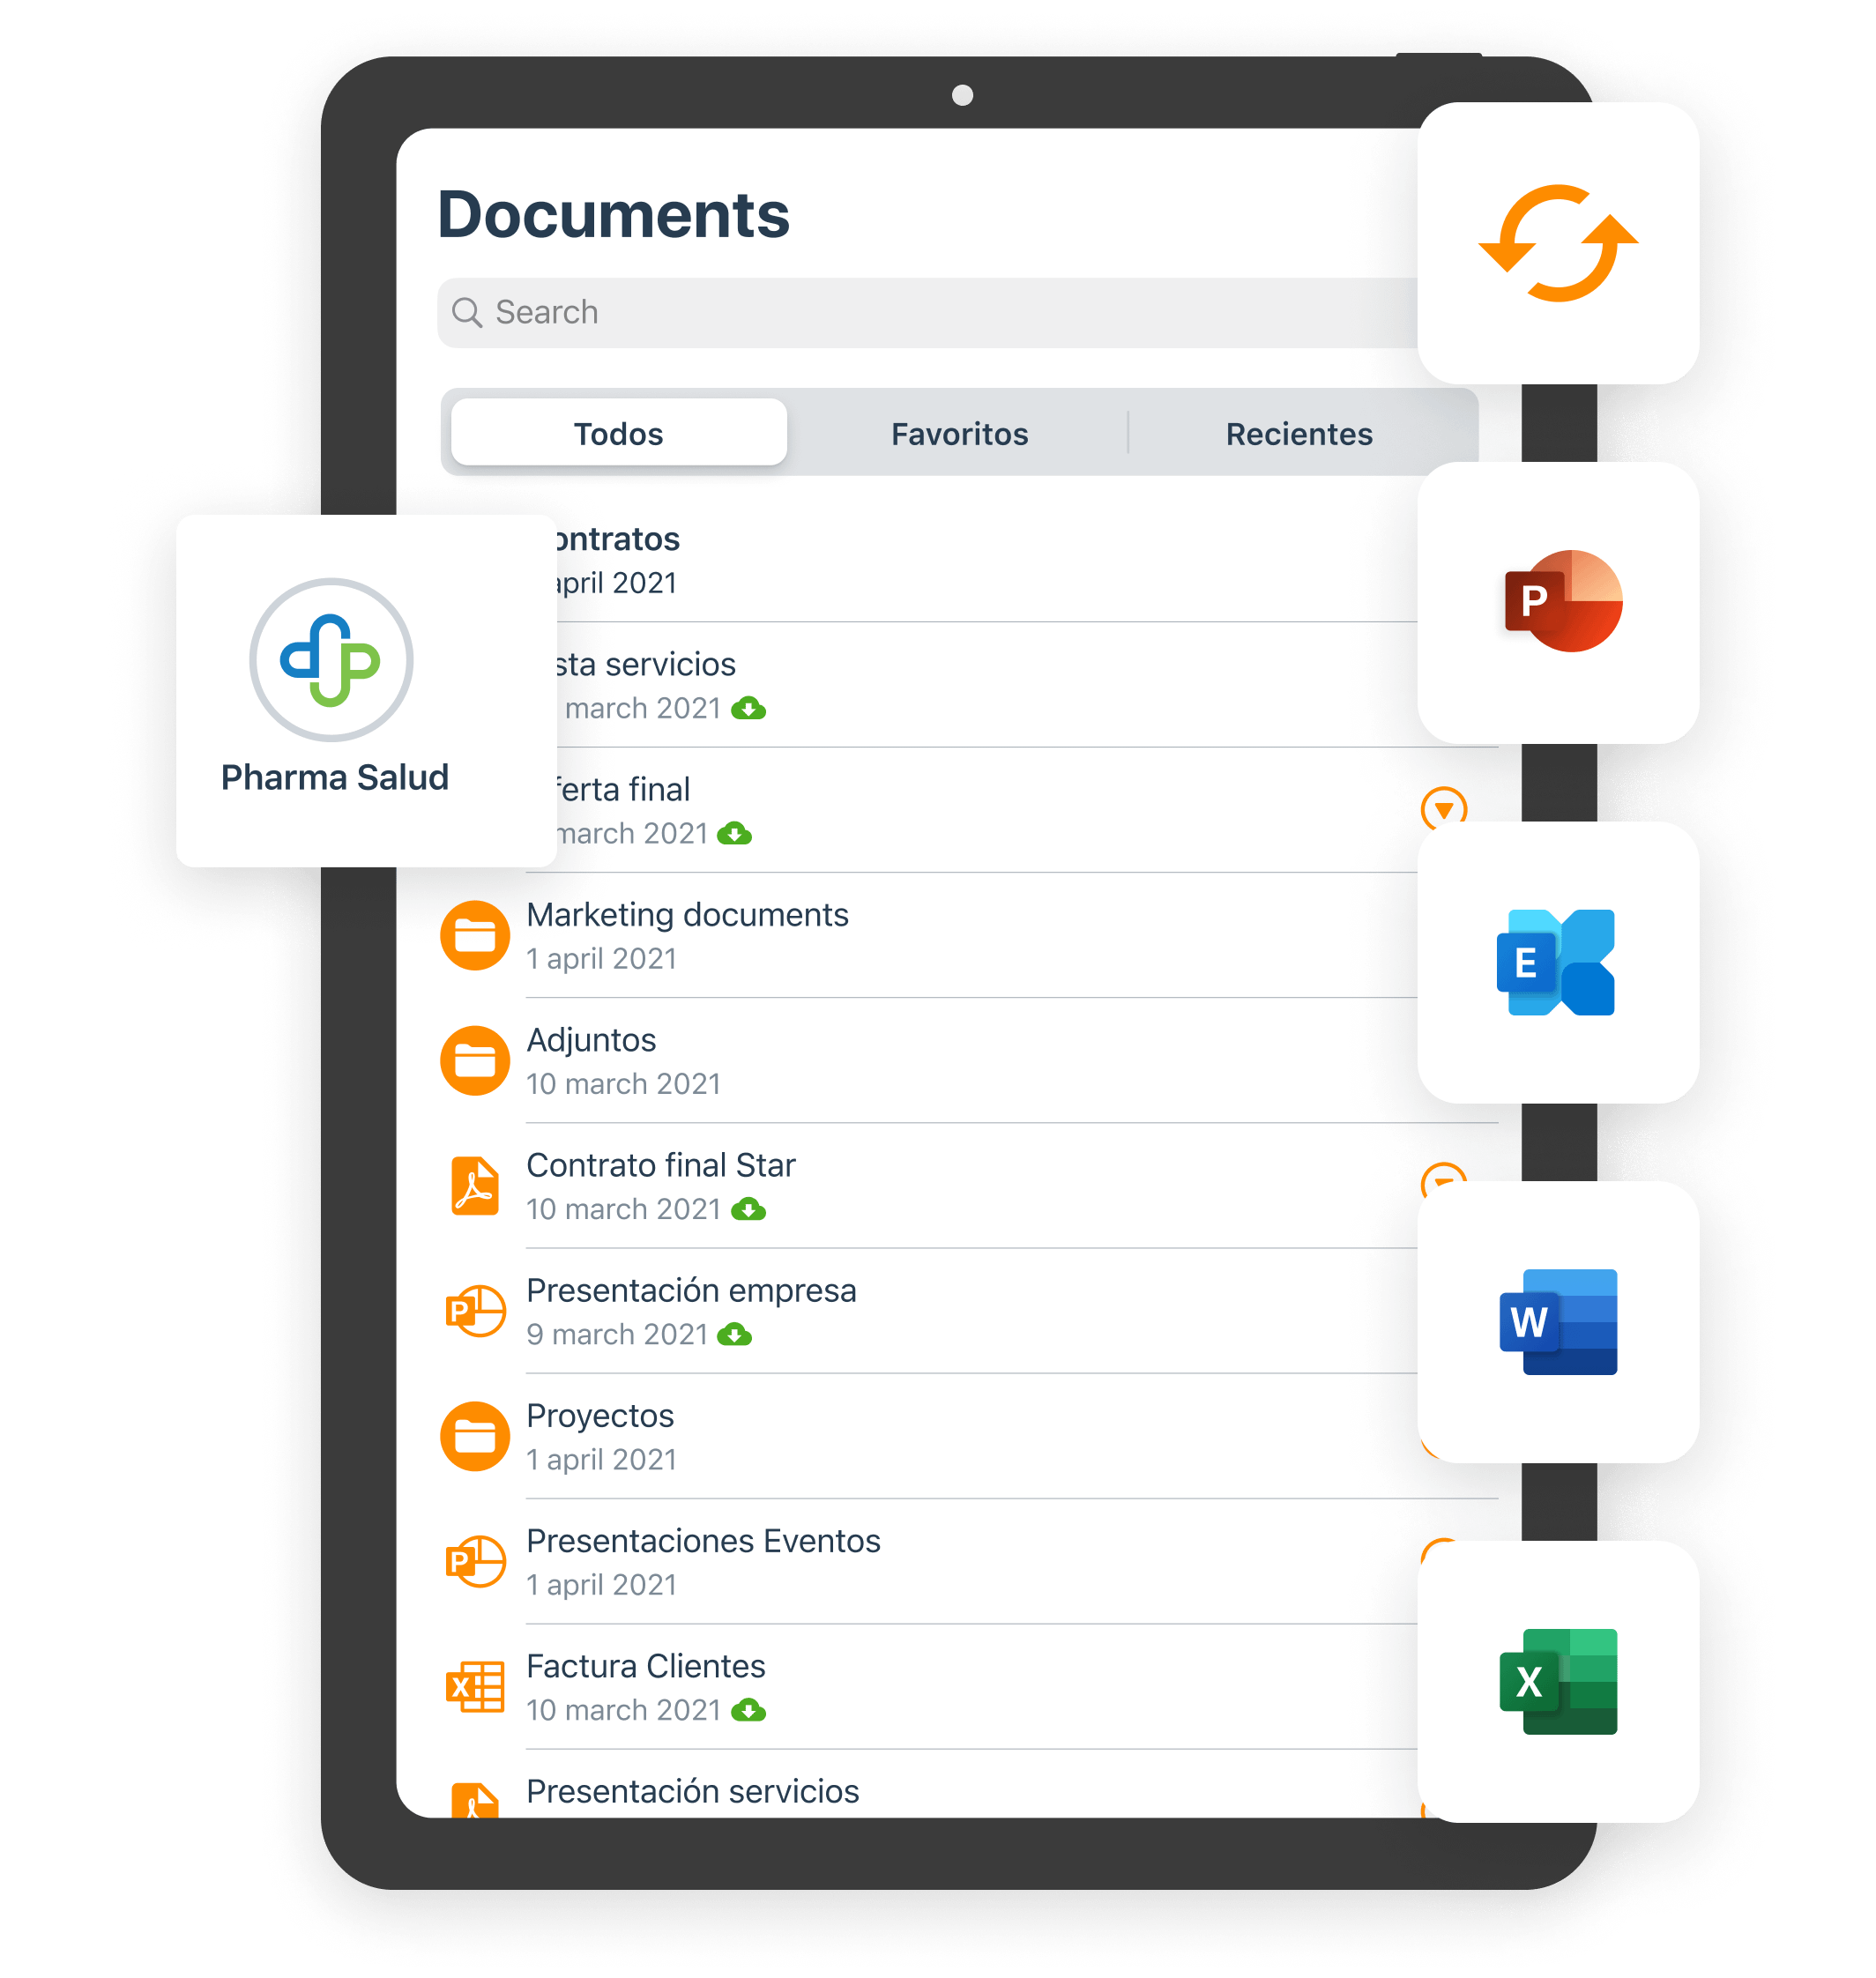Open Contrato final Star title
Image resolution: width=1876 pixels, height=1978 pixels.
coord(661,1165)
